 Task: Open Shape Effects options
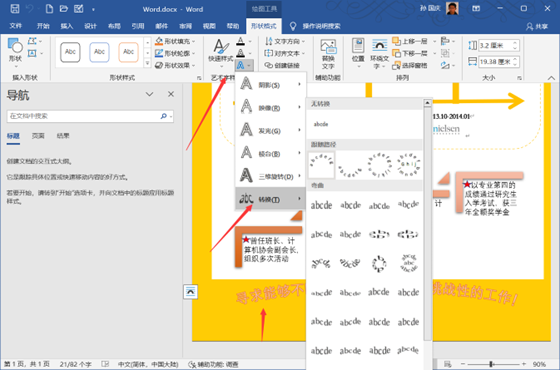coord(175,65)
